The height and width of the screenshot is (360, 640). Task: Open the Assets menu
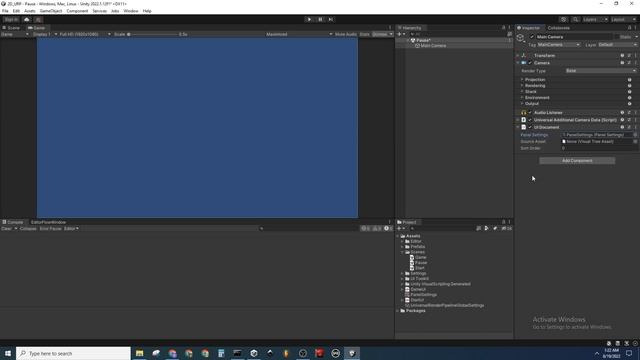tap(30, 11)
